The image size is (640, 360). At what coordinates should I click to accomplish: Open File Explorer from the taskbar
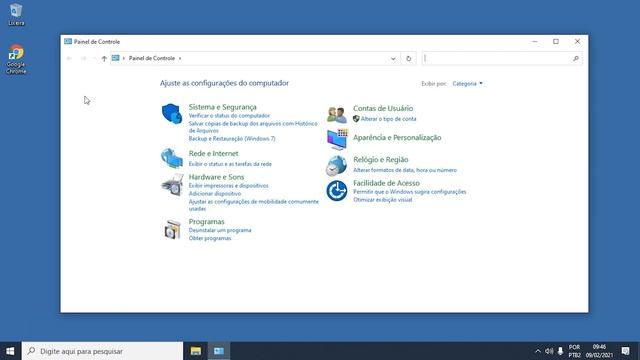(x=196, y=351)
